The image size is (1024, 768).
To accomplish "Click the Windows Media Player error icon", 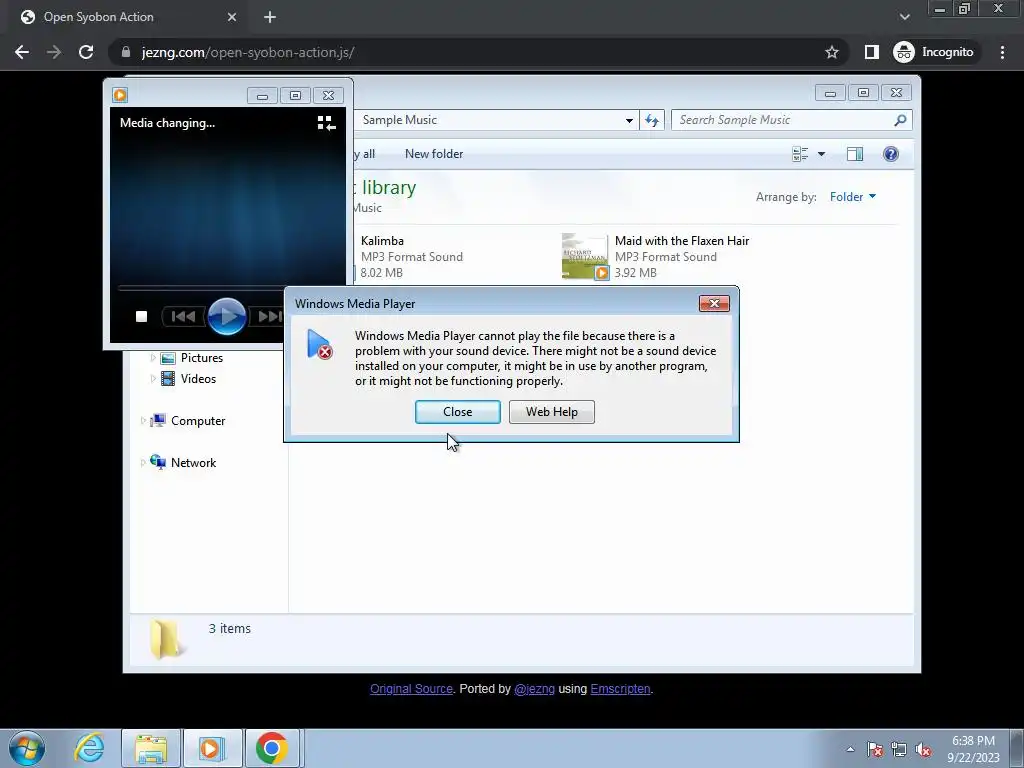I will tap(319, 344).
